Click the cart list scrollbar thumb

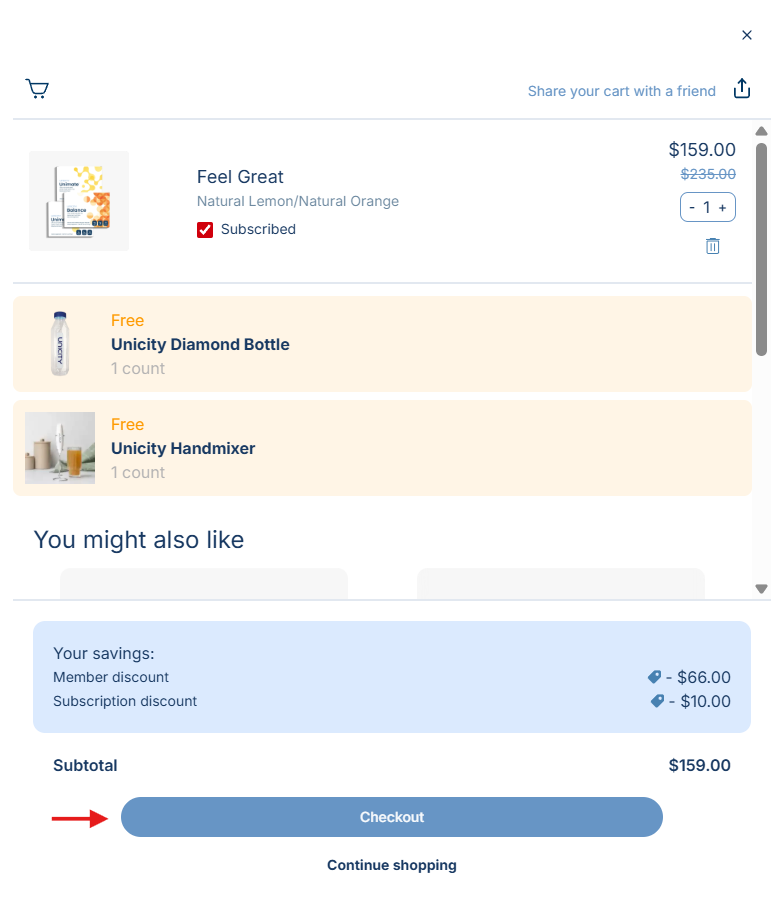click(761, 250)
